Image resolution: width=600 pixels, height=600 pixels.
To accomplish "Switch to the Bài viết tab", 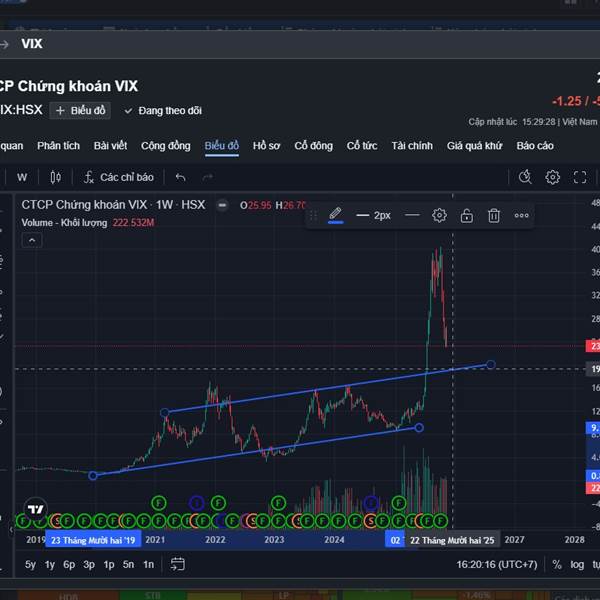I will click(x=110, y=146).
